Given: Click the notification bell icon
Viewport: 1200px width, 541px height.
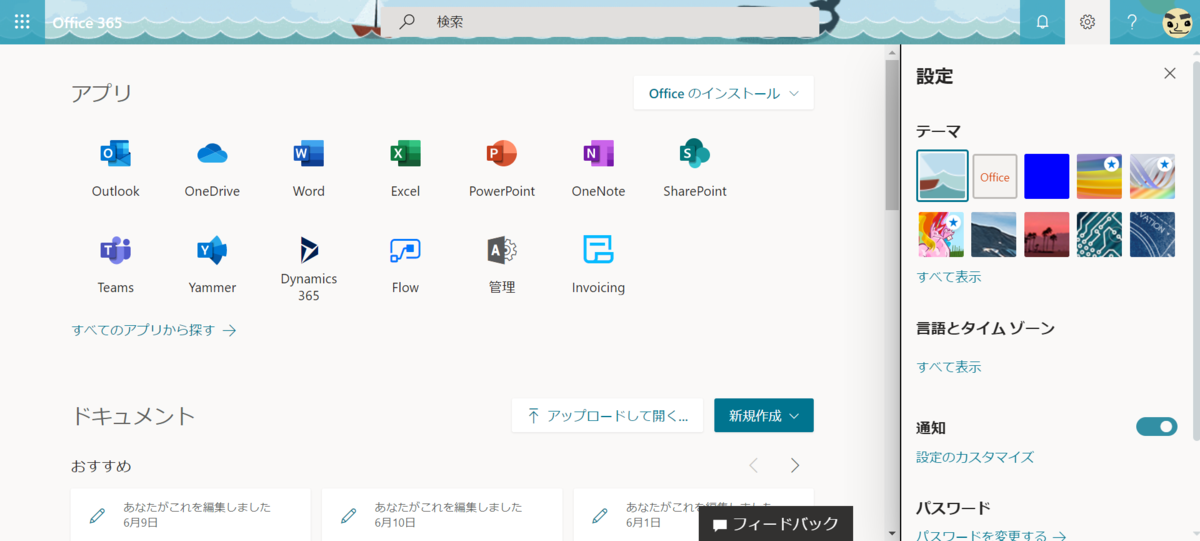Looking at the screenshot, I should pos(1042,22).
